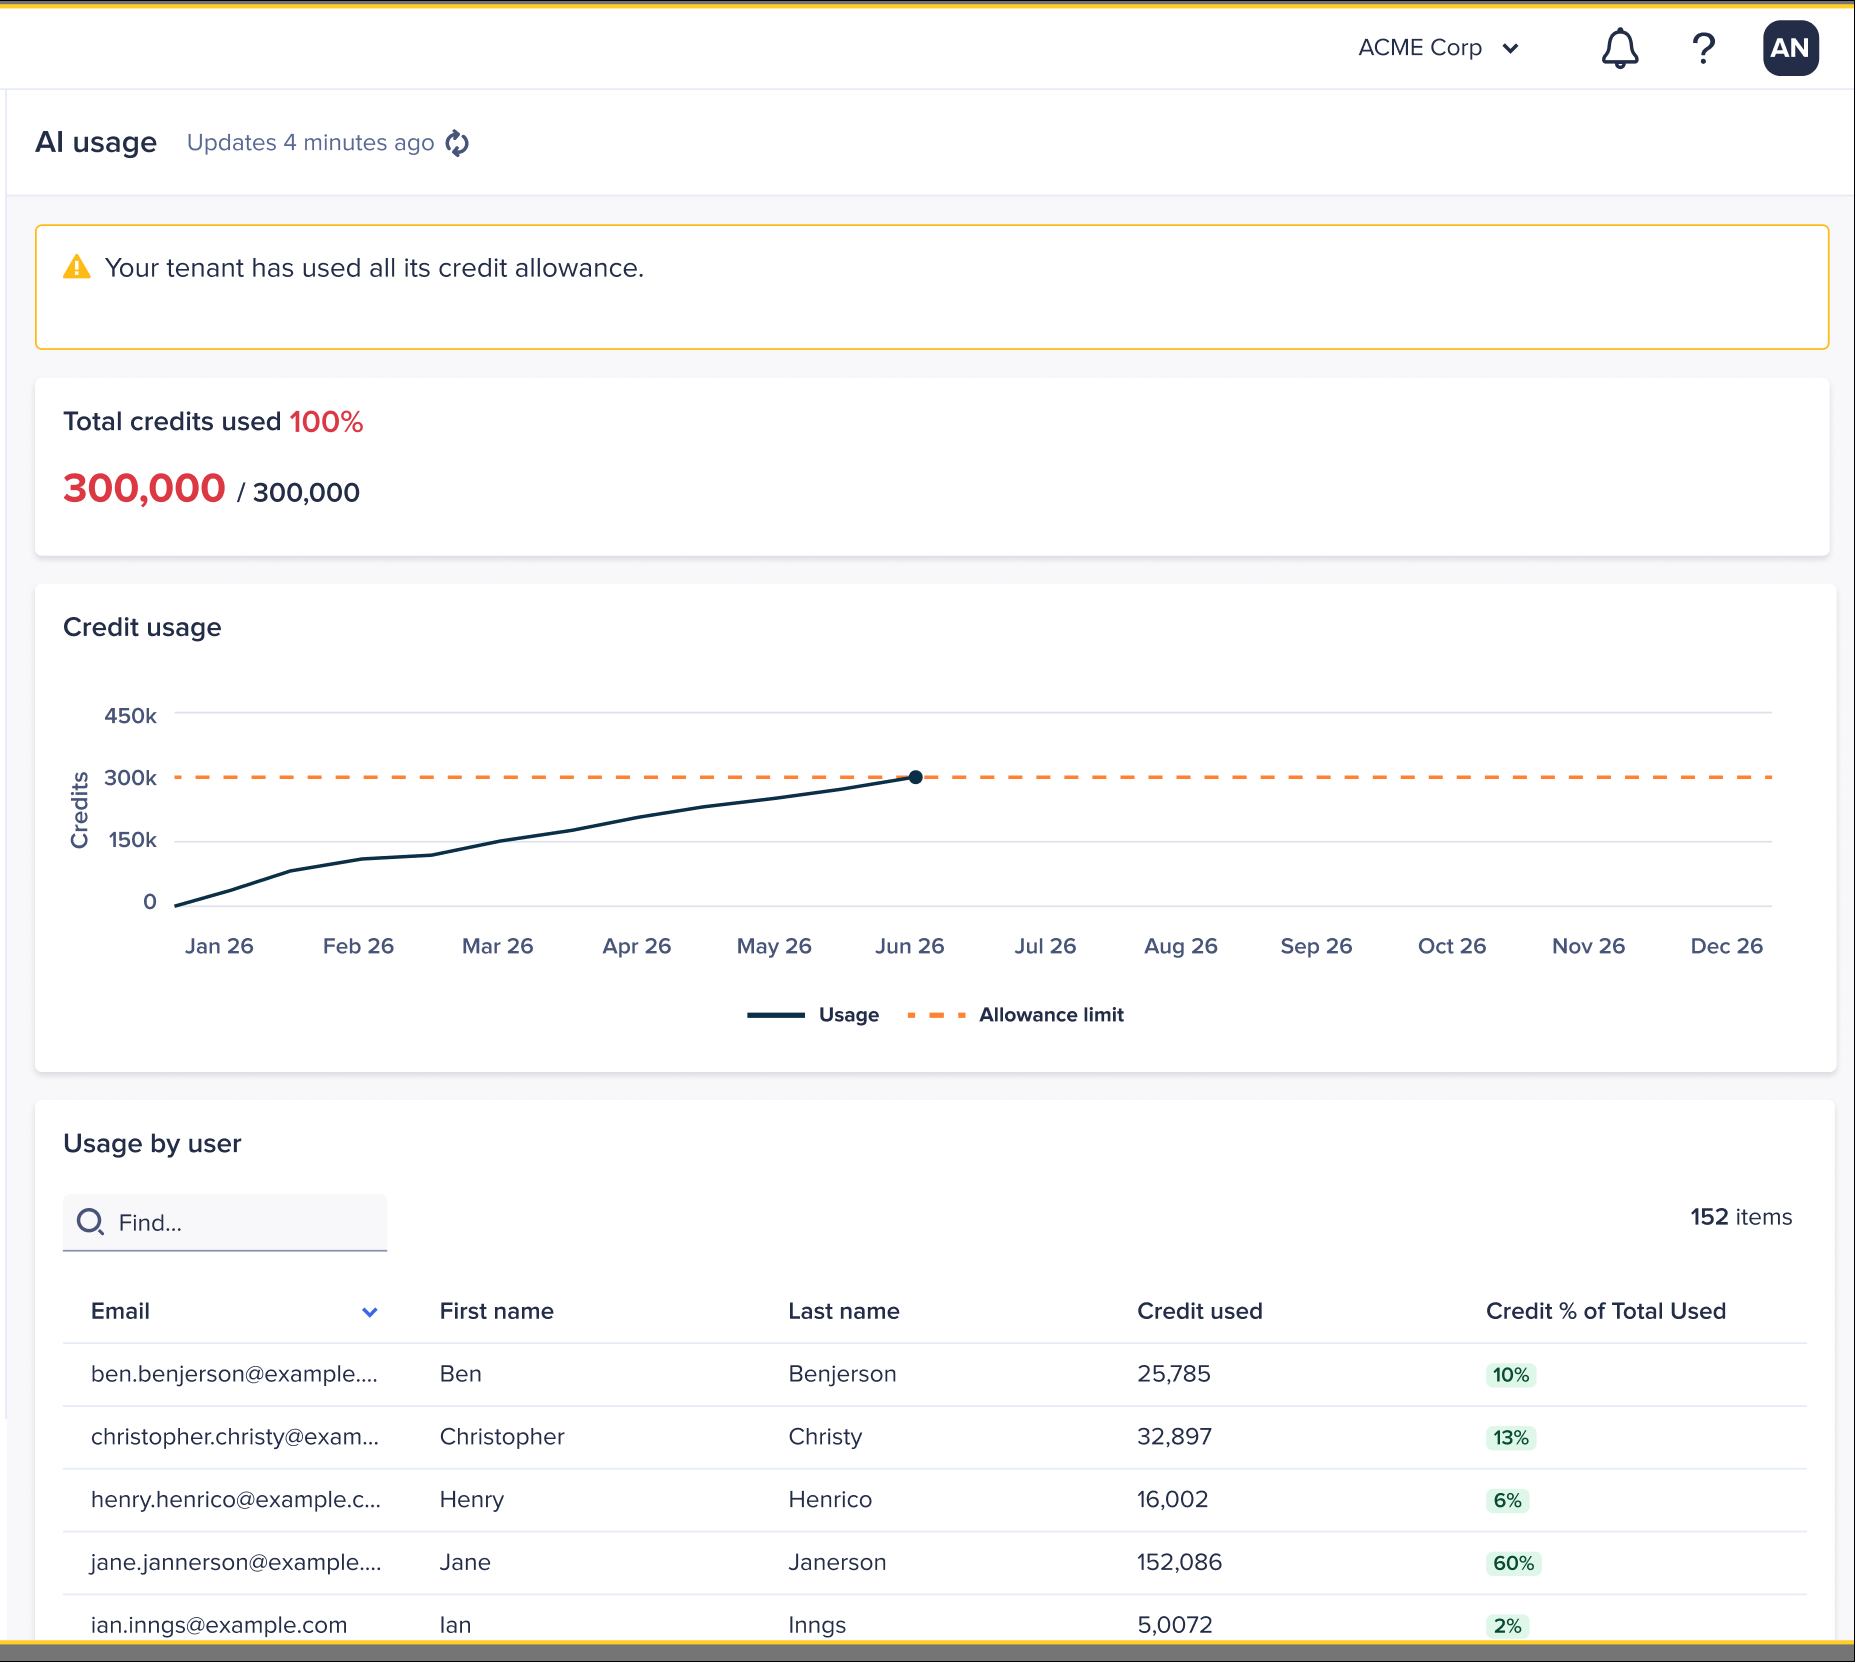Click the 6% badge for Henry
The height and width of the screenshot is (1662, 1855).
tap(1507, 1501)
